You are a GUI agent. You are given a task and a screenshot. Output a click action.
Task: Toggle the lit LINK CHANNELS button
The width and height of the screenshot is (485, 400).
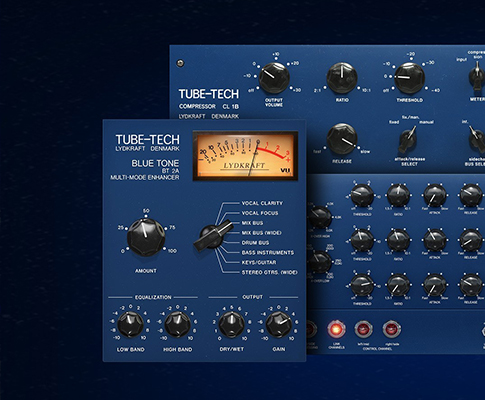pos(336,329)
